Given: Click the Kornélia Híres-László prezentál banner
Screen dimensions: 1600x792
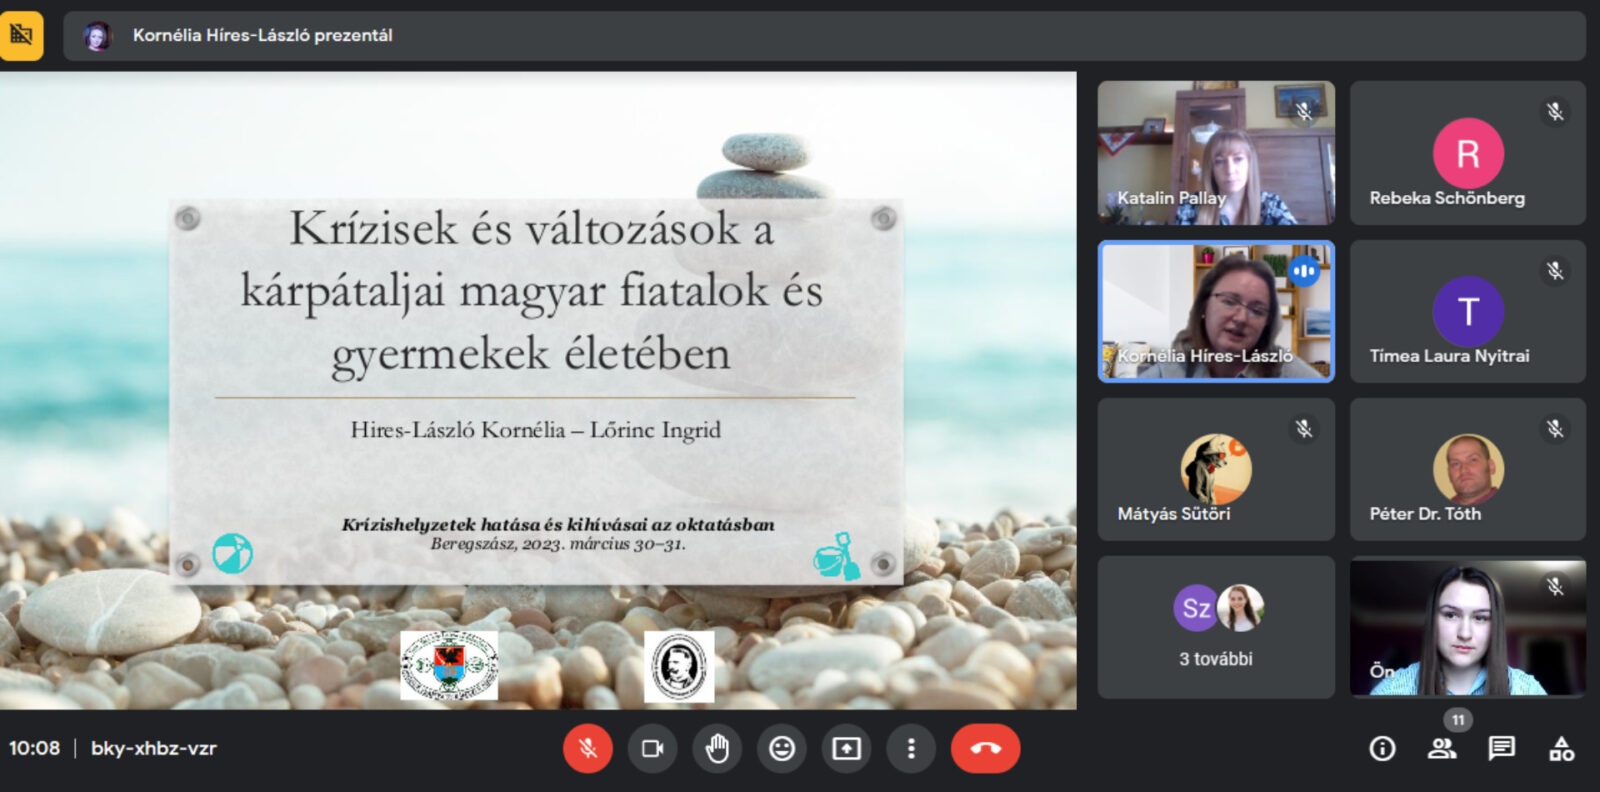Looking at the screenshot, I should 262,36.
